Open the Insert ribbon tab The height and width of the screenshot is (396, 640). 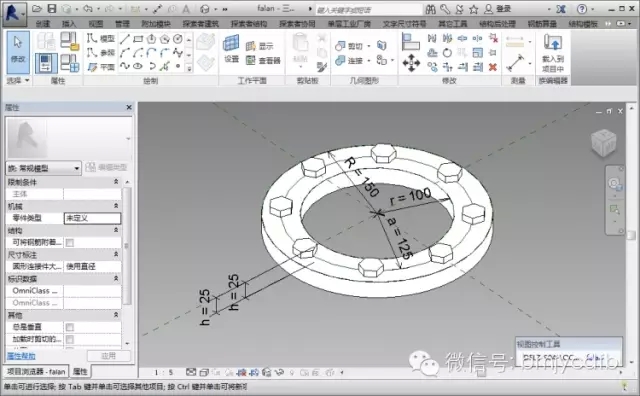(x=69, y=24)
